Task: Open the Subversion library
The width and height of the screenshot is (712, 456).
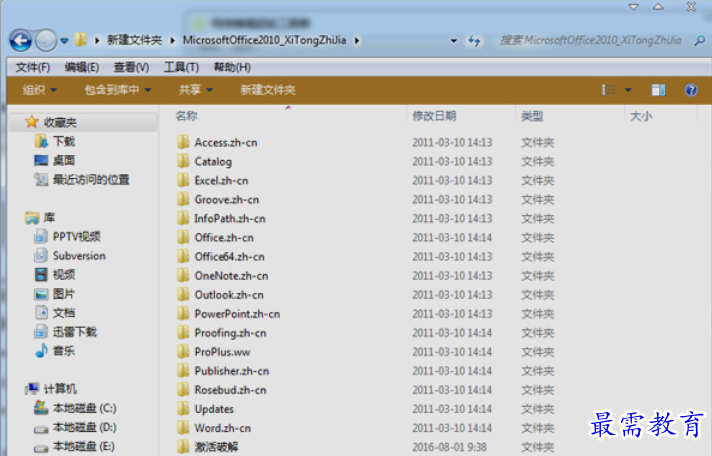Action: coord(79,256)
